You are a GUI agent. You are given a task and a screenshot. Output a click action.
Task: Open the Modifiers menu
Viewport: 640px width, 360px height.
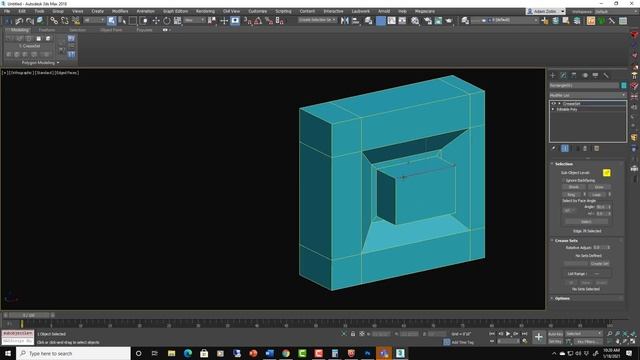(120, 11)
